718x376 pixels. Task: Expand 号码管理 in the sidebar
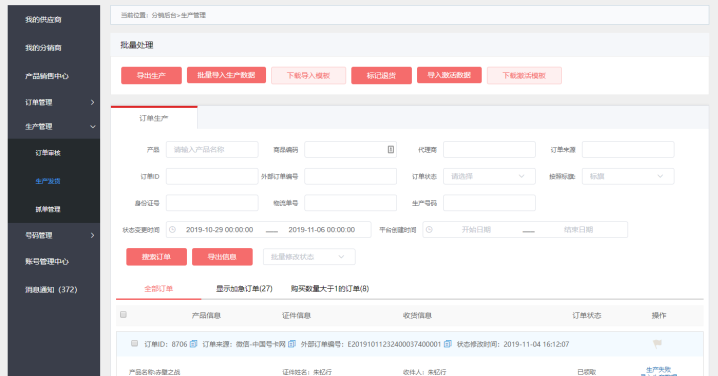pyautogui.click(x=54, y=235)
